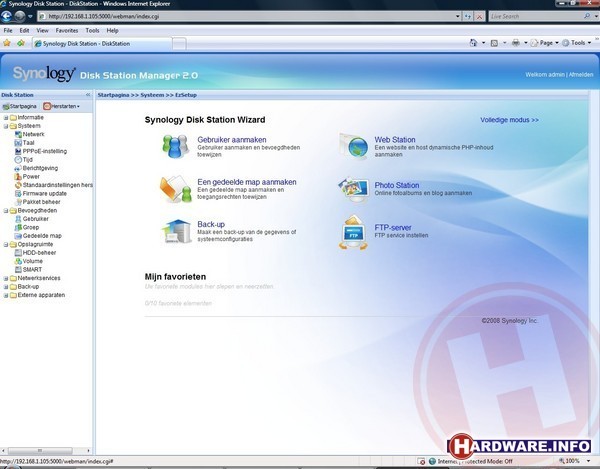Screen dimensions: 600x469
Task: Click the address bar URL field
Action: pos(247,16)
